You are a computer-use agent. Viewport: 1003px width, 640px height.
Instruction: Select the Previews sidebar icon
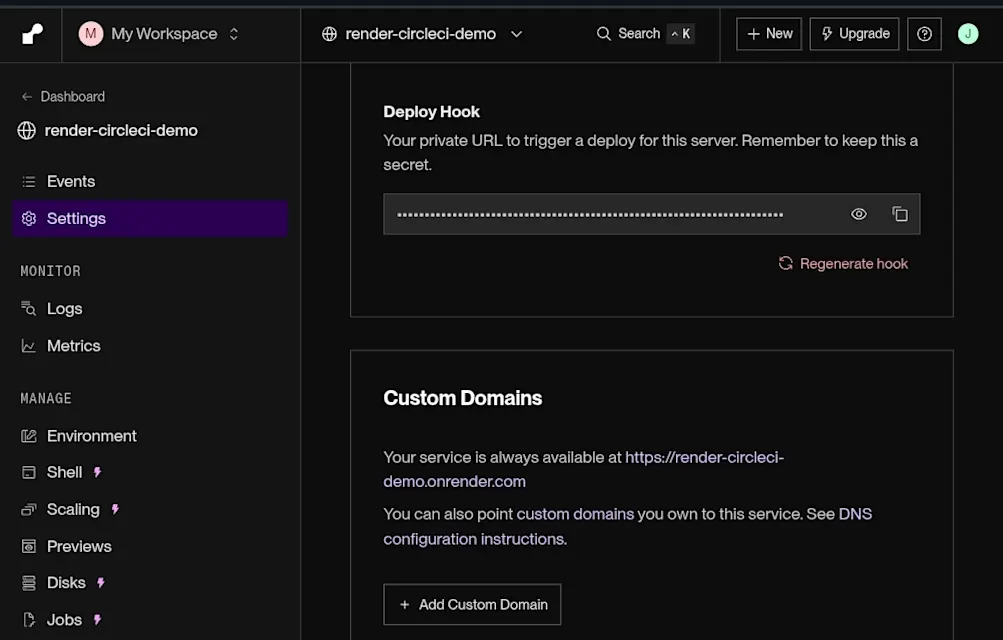(29, 546)
